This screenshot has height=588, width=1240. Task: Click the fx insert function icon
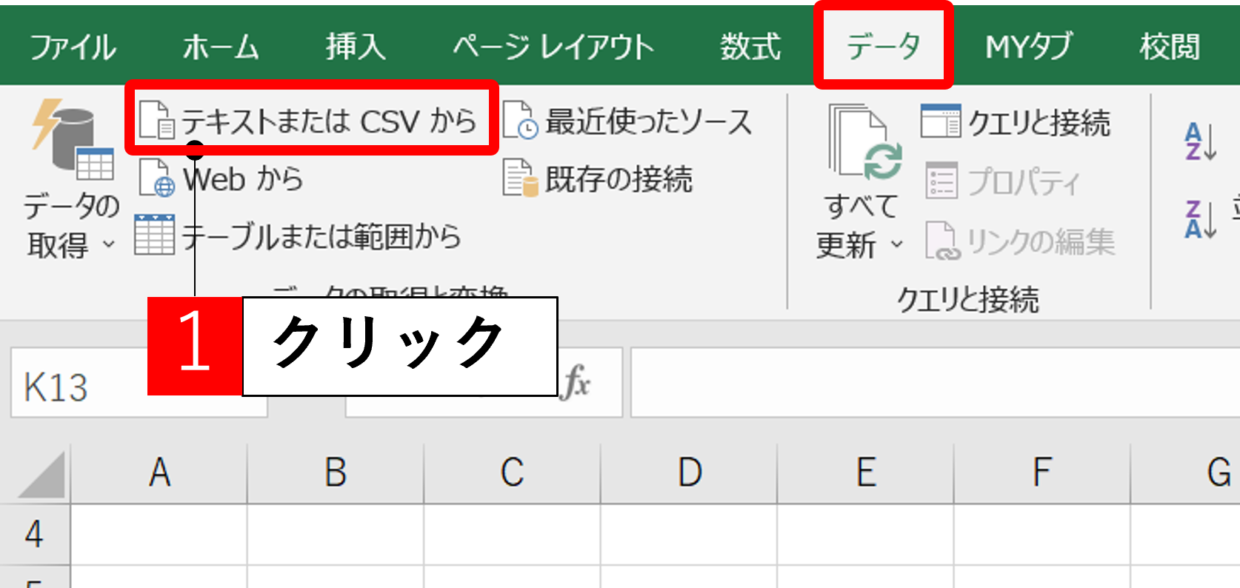(x=575, y=383)
